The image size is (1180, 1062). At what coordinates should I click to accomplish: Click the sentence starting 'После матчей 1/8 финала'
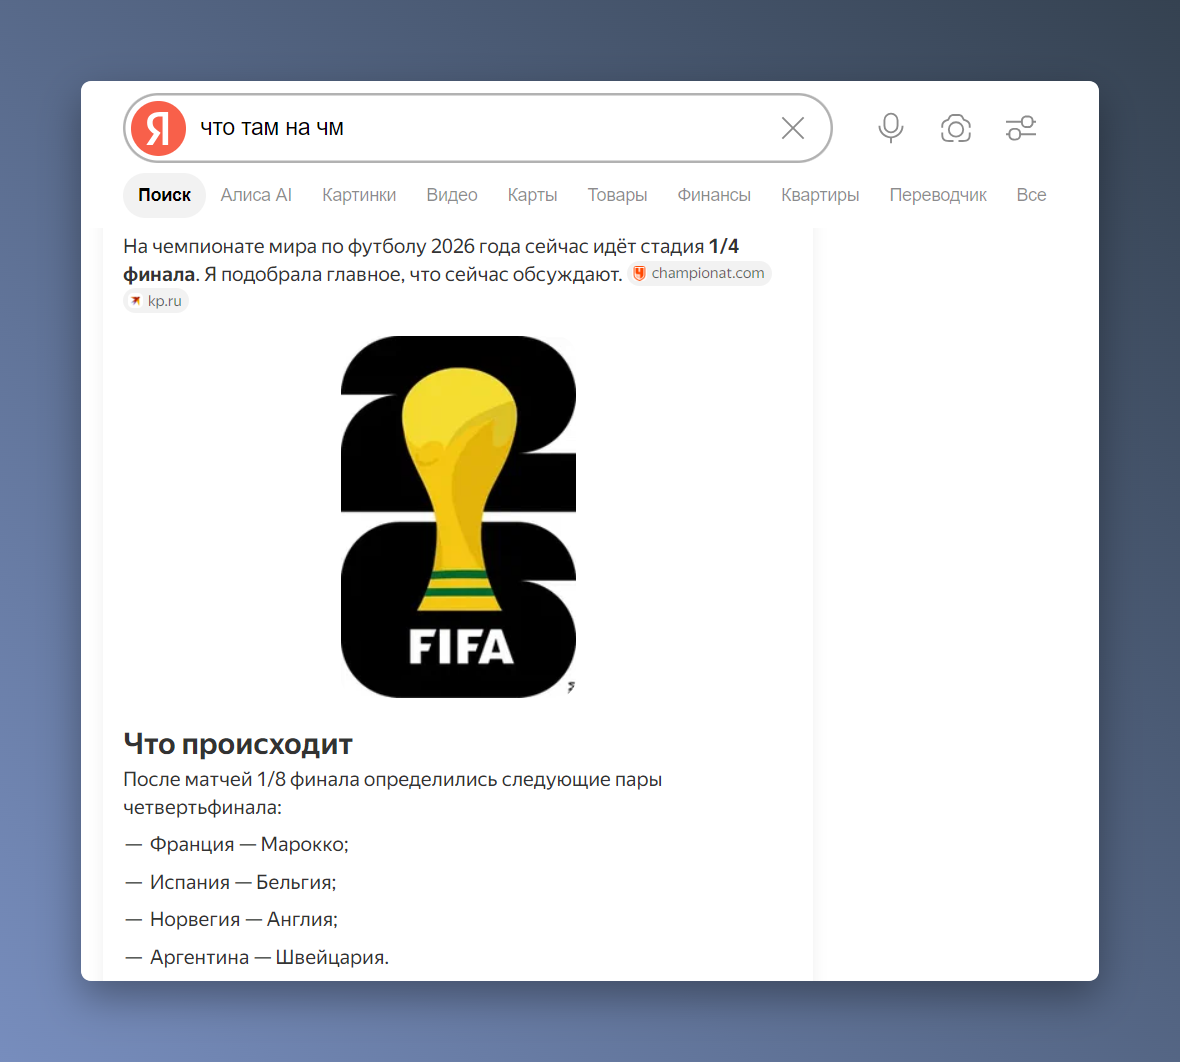(392, 793)
